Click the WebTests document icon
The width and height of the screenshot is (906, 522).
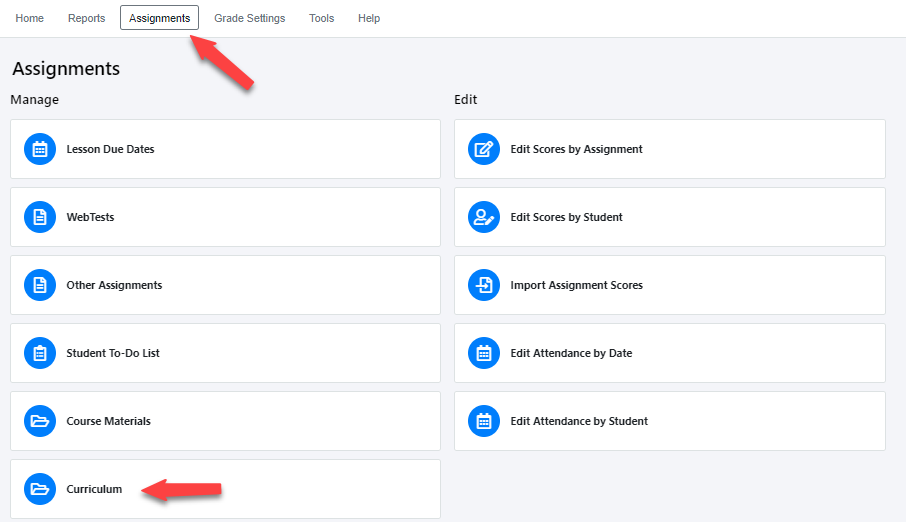pyautogui.click(x=40, y=217)
